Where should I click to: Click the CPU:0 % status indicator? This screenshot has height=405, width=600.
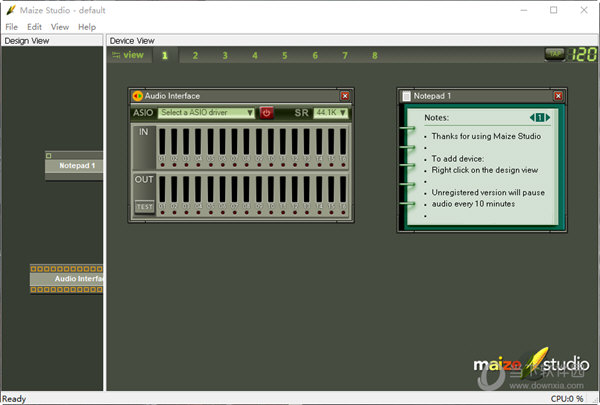point(567,398)
